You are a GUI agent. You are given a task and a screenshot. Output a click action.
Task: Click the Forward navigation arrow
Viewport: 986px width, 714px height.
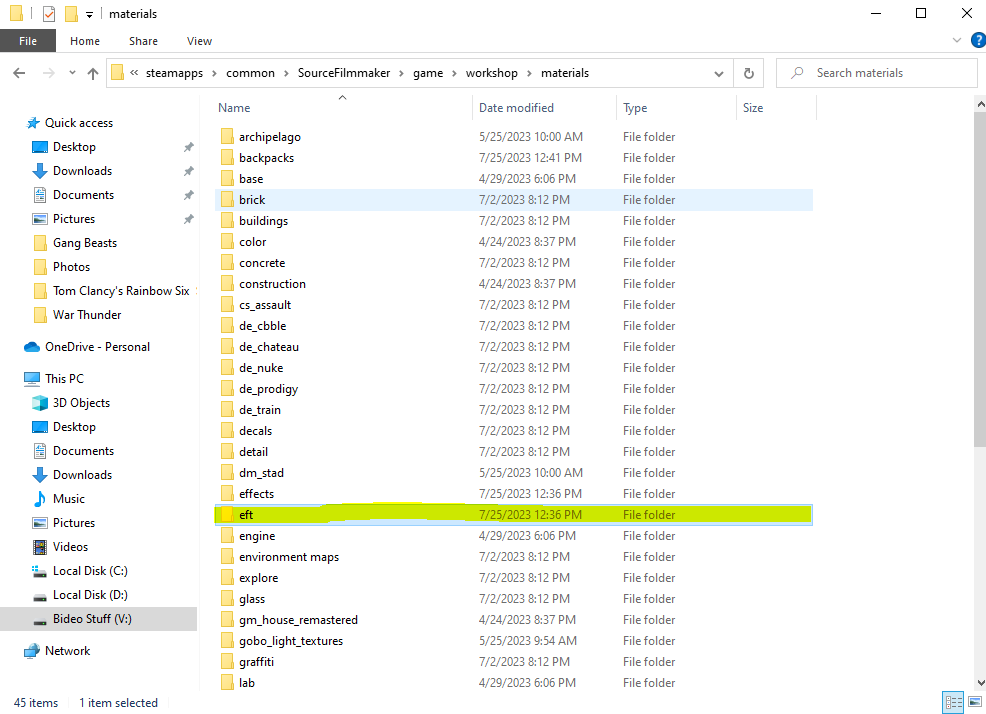(48, 73)
